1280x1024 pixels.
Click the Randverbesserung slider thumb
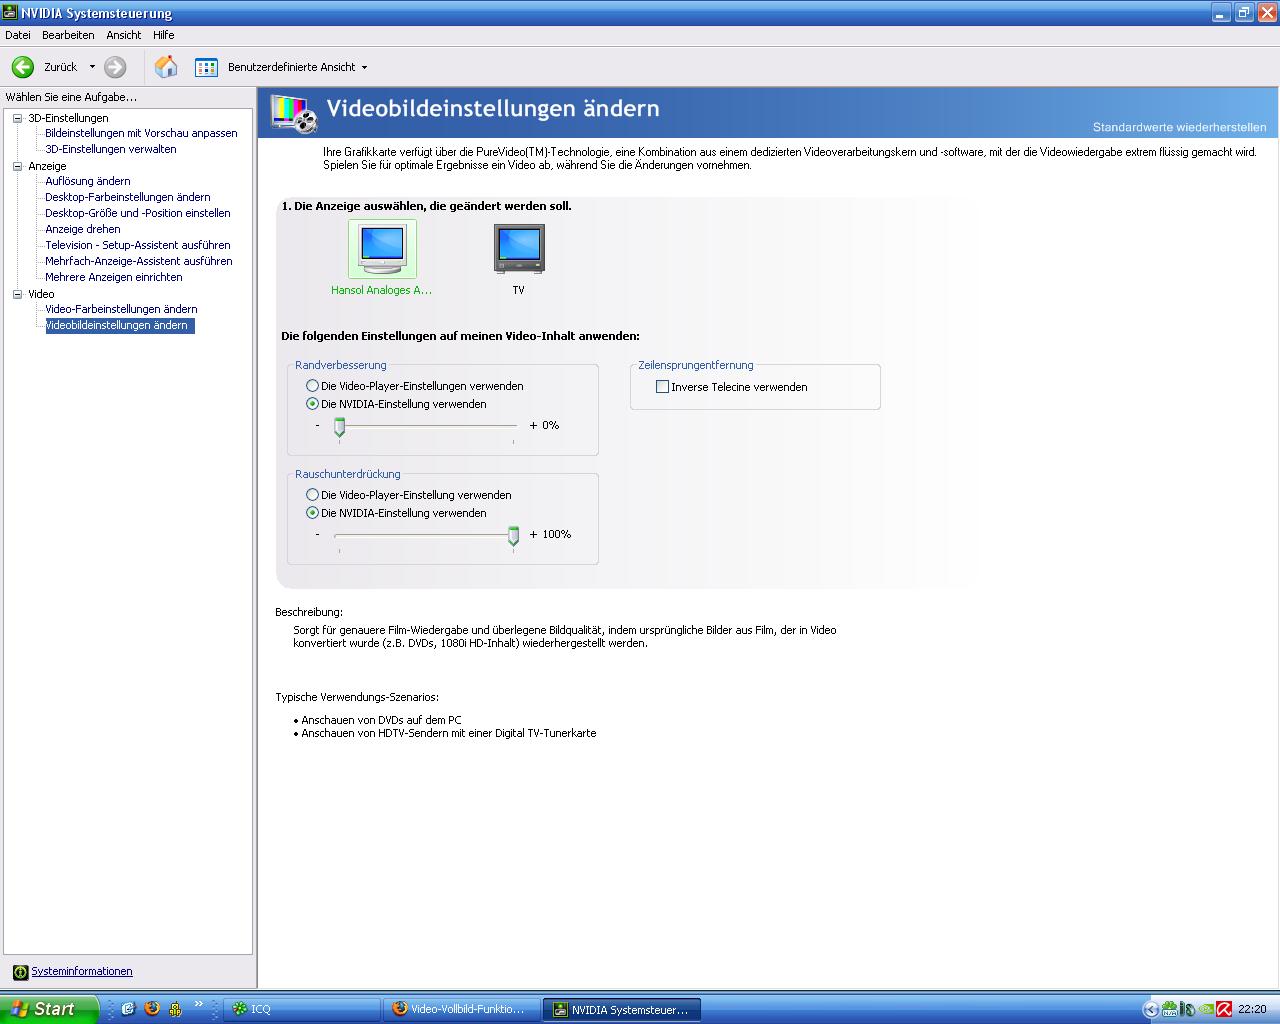pyautogui.click(x=340, y=427)
